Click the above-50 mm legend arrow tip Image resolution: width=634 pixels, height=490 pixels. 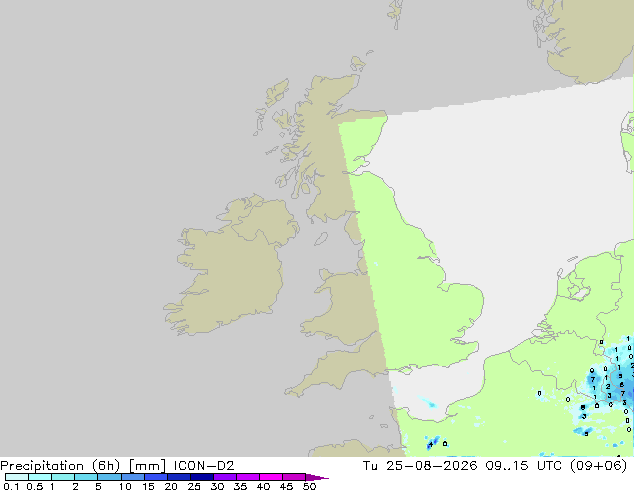(317, 477)
